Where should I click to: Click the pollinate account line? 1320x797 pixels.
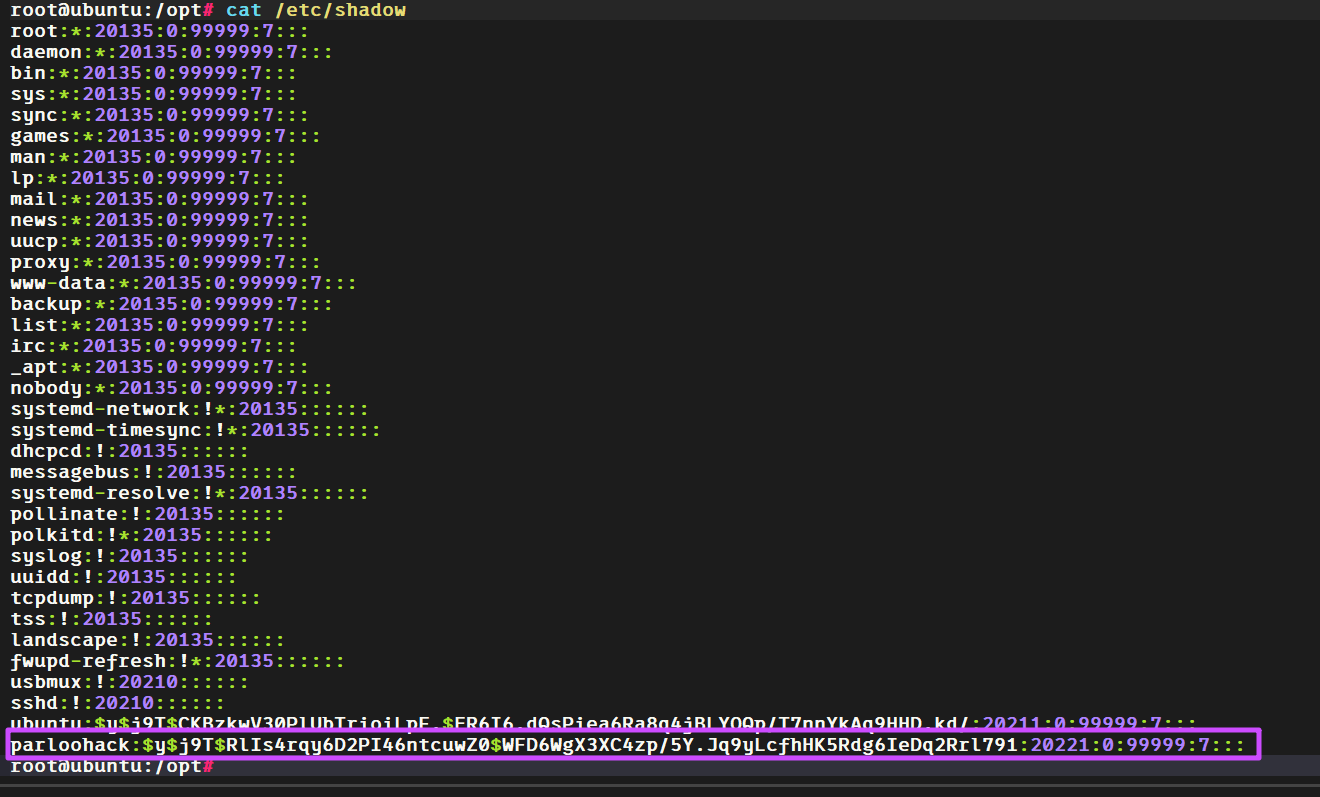click(x=147, y=514)
